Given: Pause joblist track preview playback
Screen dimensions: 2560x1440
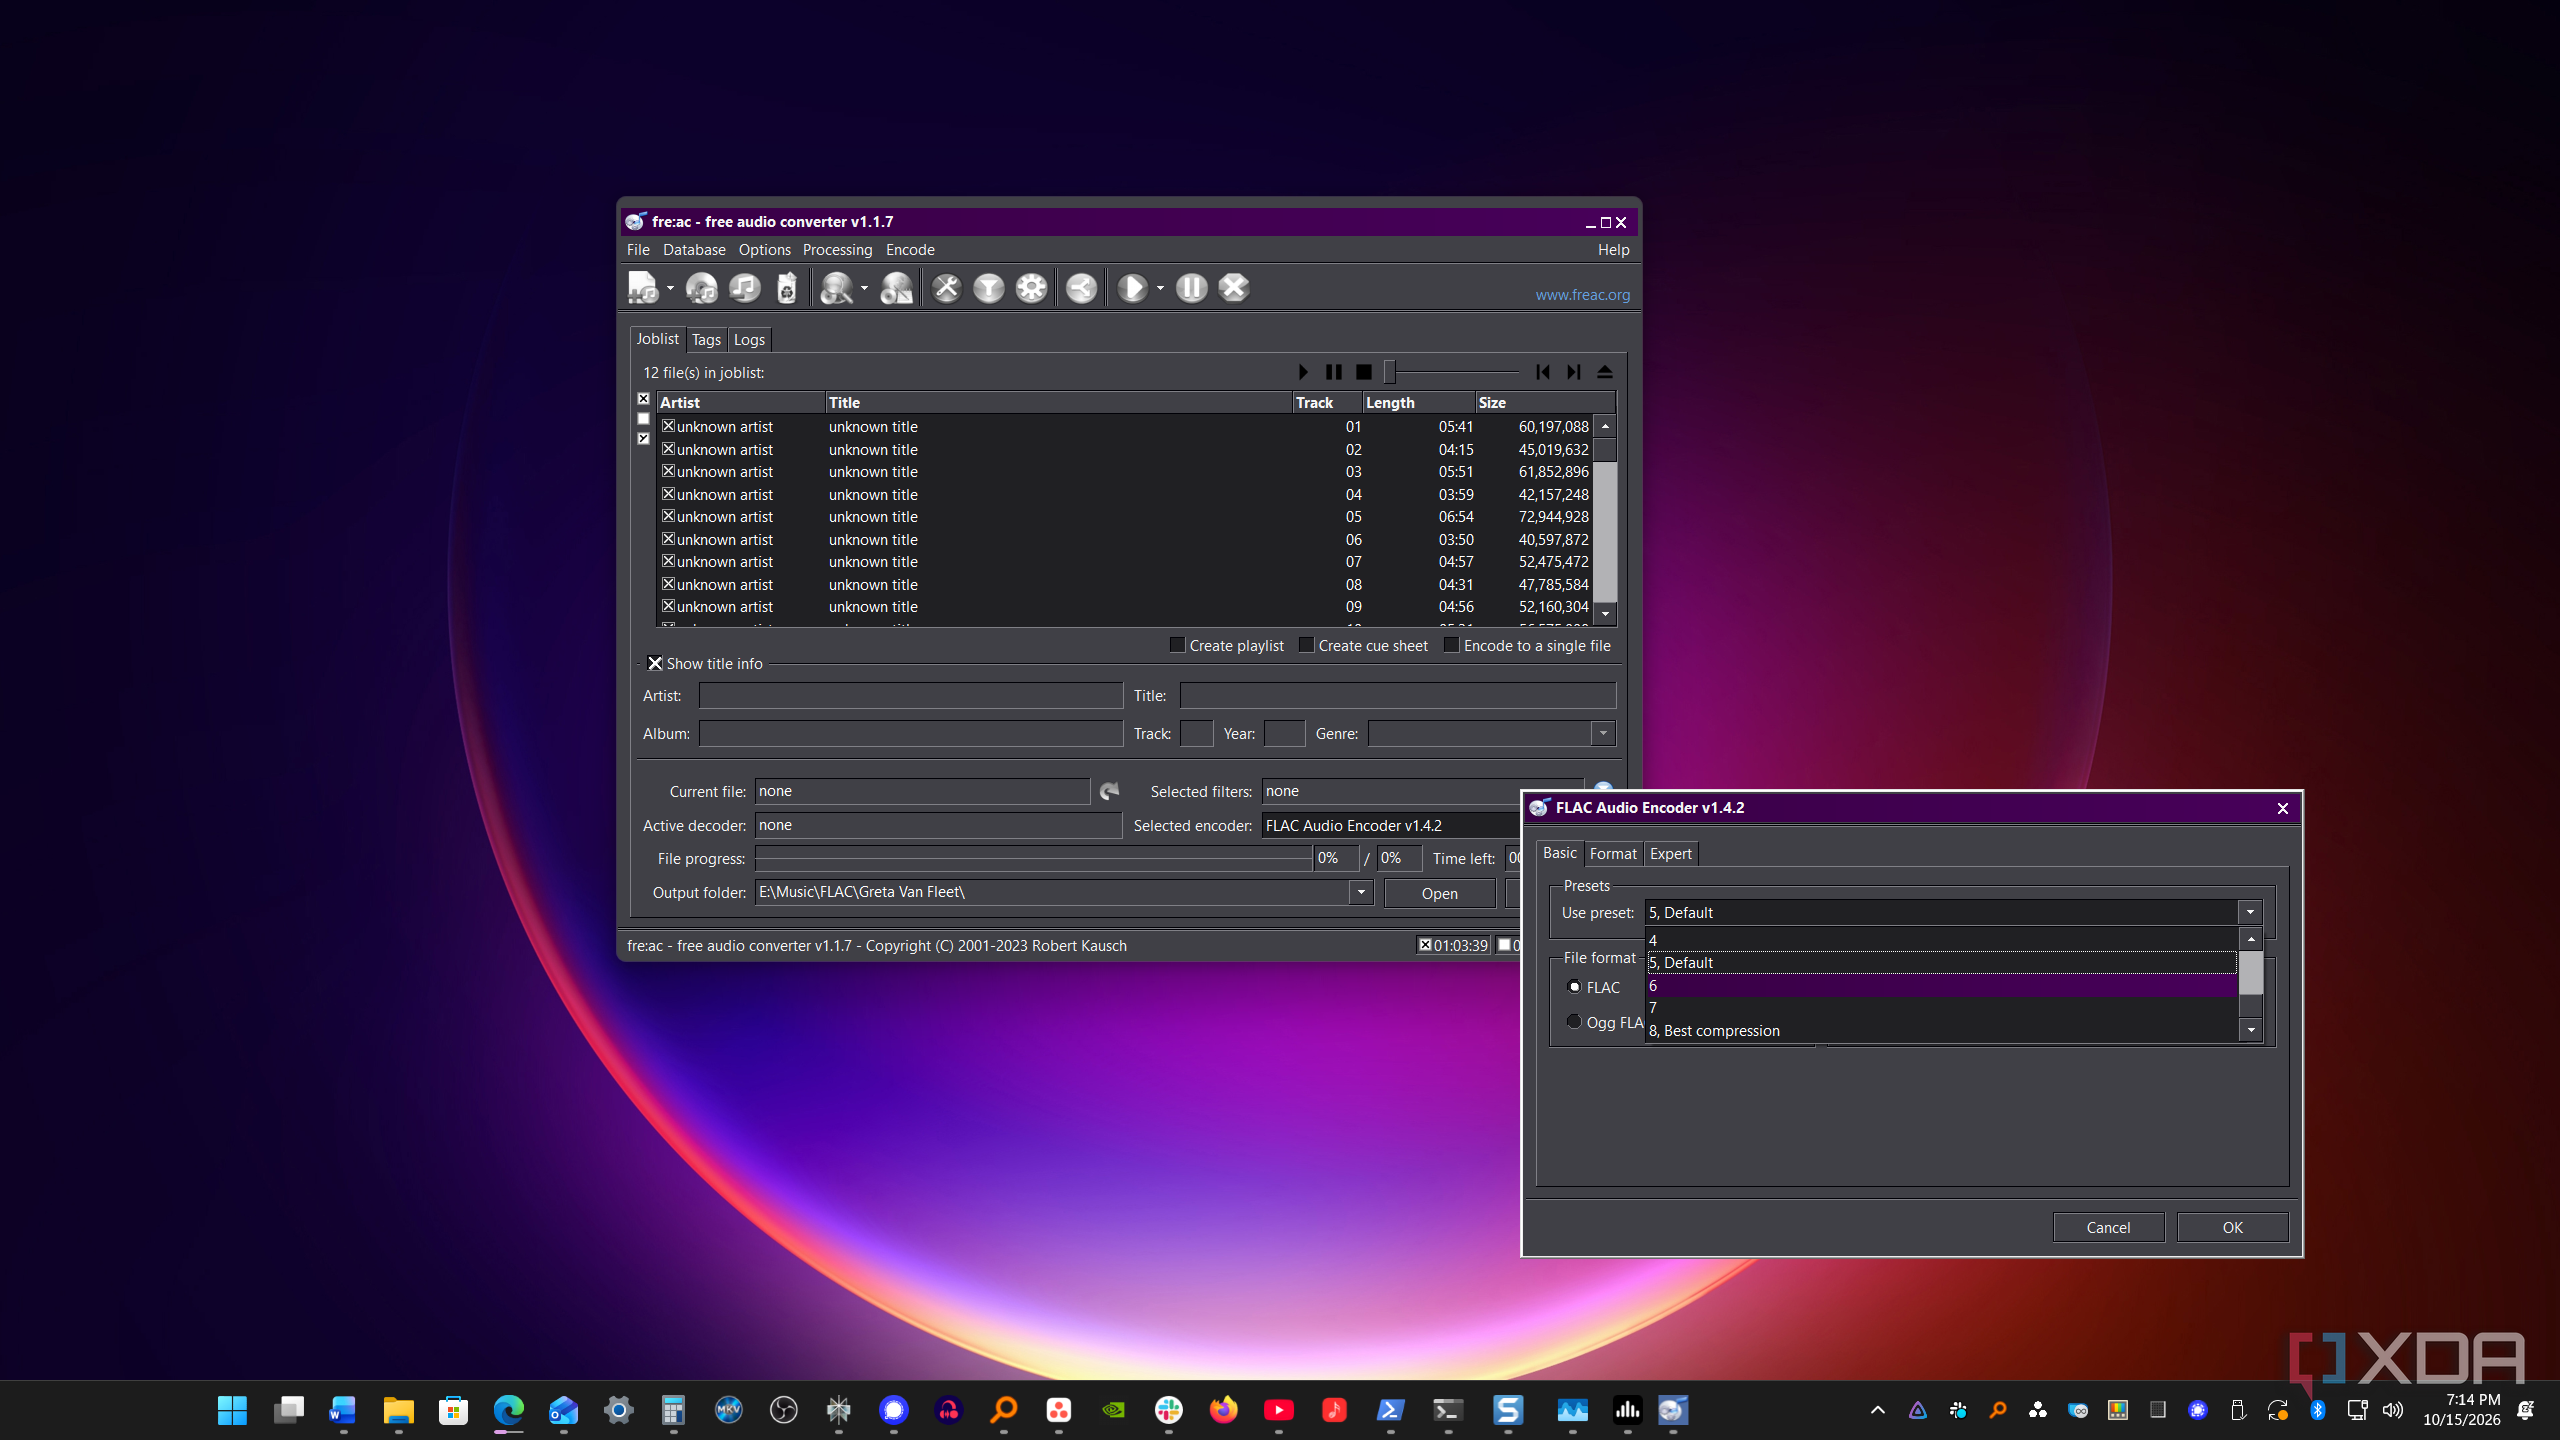Looking at the screenshot, I should [1334, 372].
